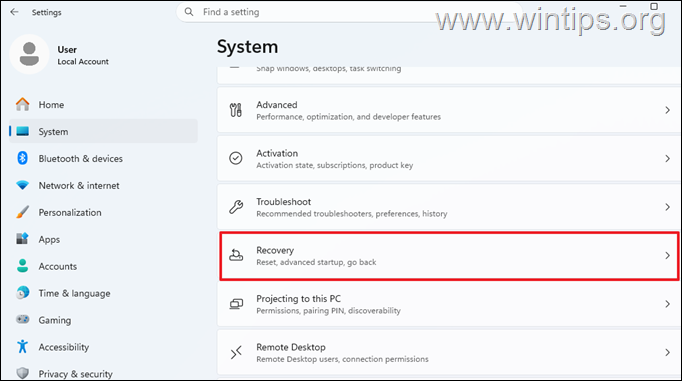Click the Apps icon in sidebar
The image size is (682, 381).
[x=23, y=239]
